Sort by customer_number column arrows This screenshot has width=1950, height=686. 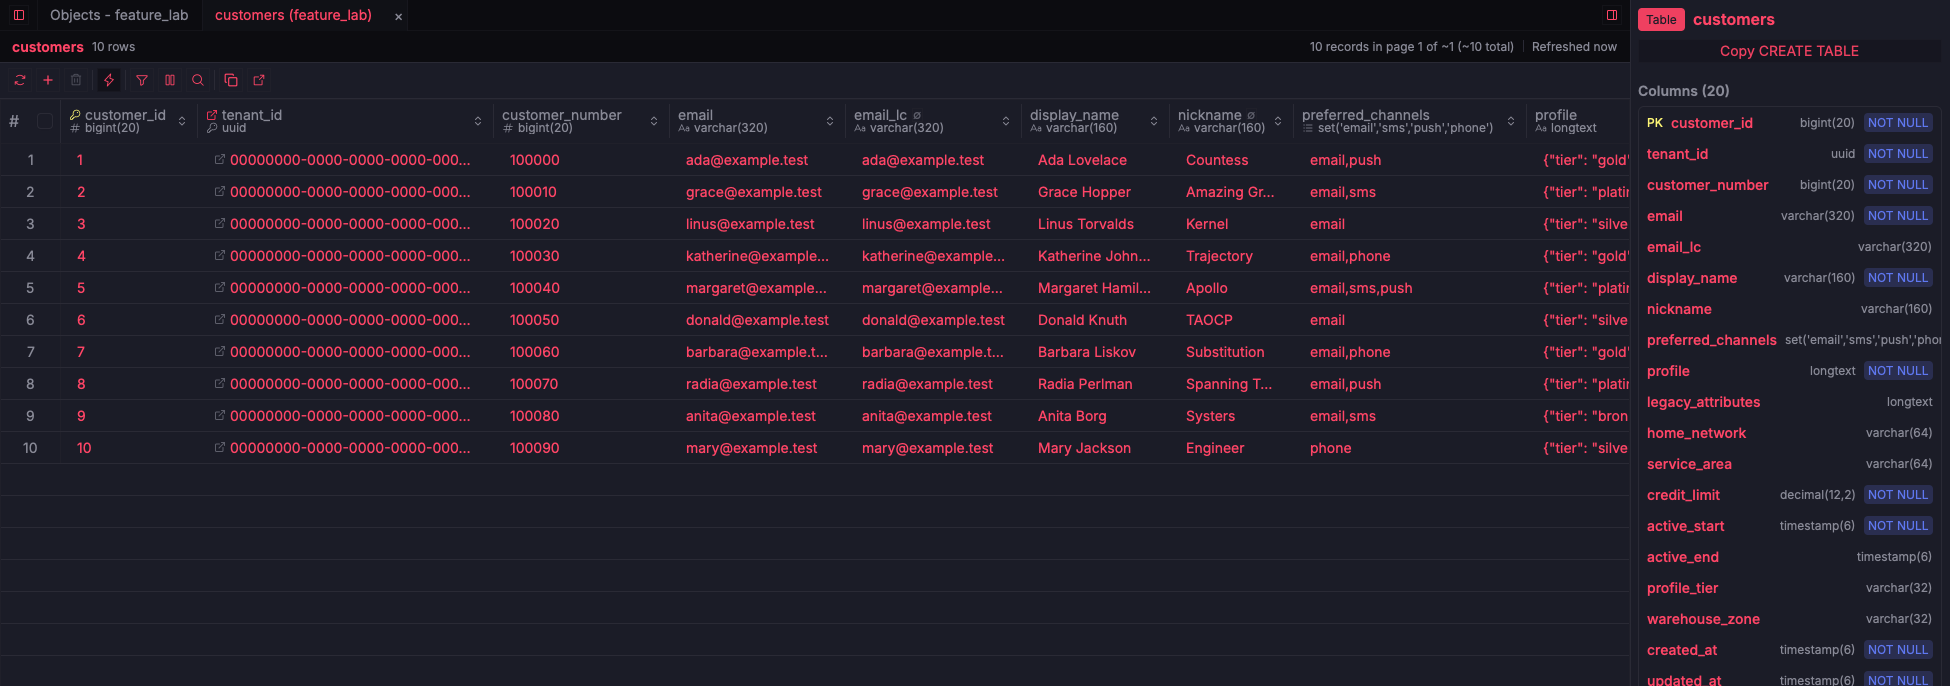tap(654, 121)
